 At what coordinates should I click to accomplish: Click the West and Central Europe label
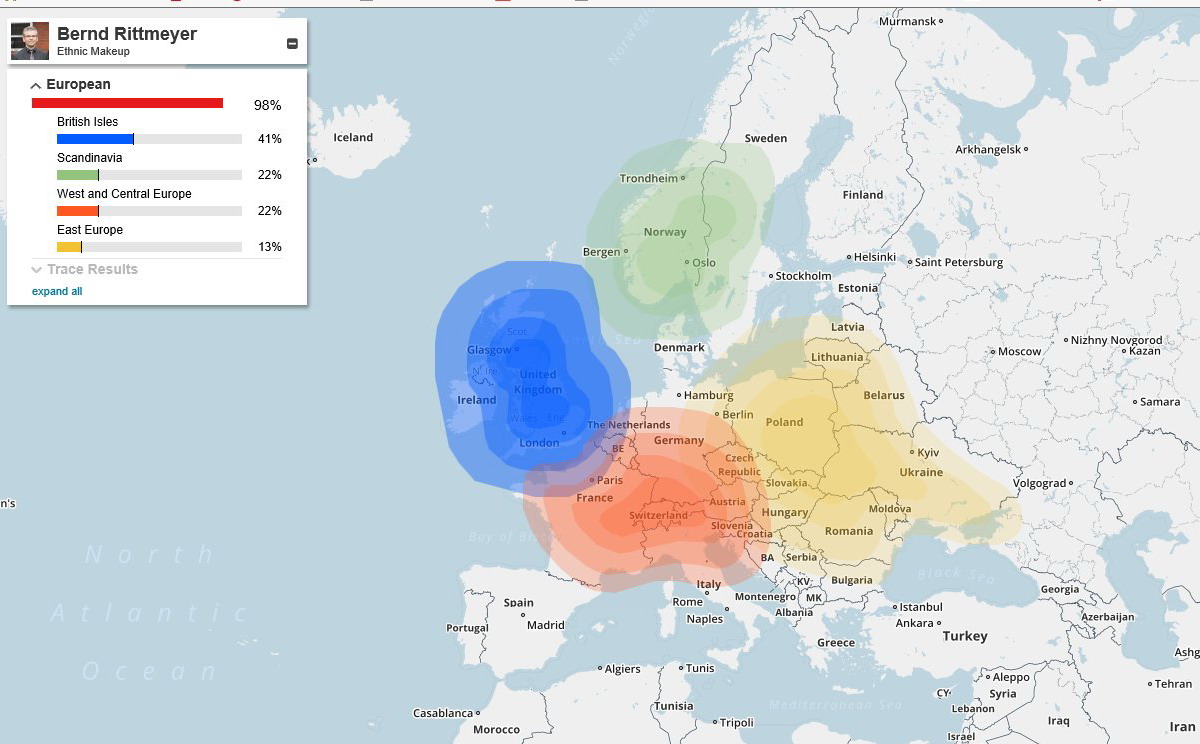(x=124, y=194)
